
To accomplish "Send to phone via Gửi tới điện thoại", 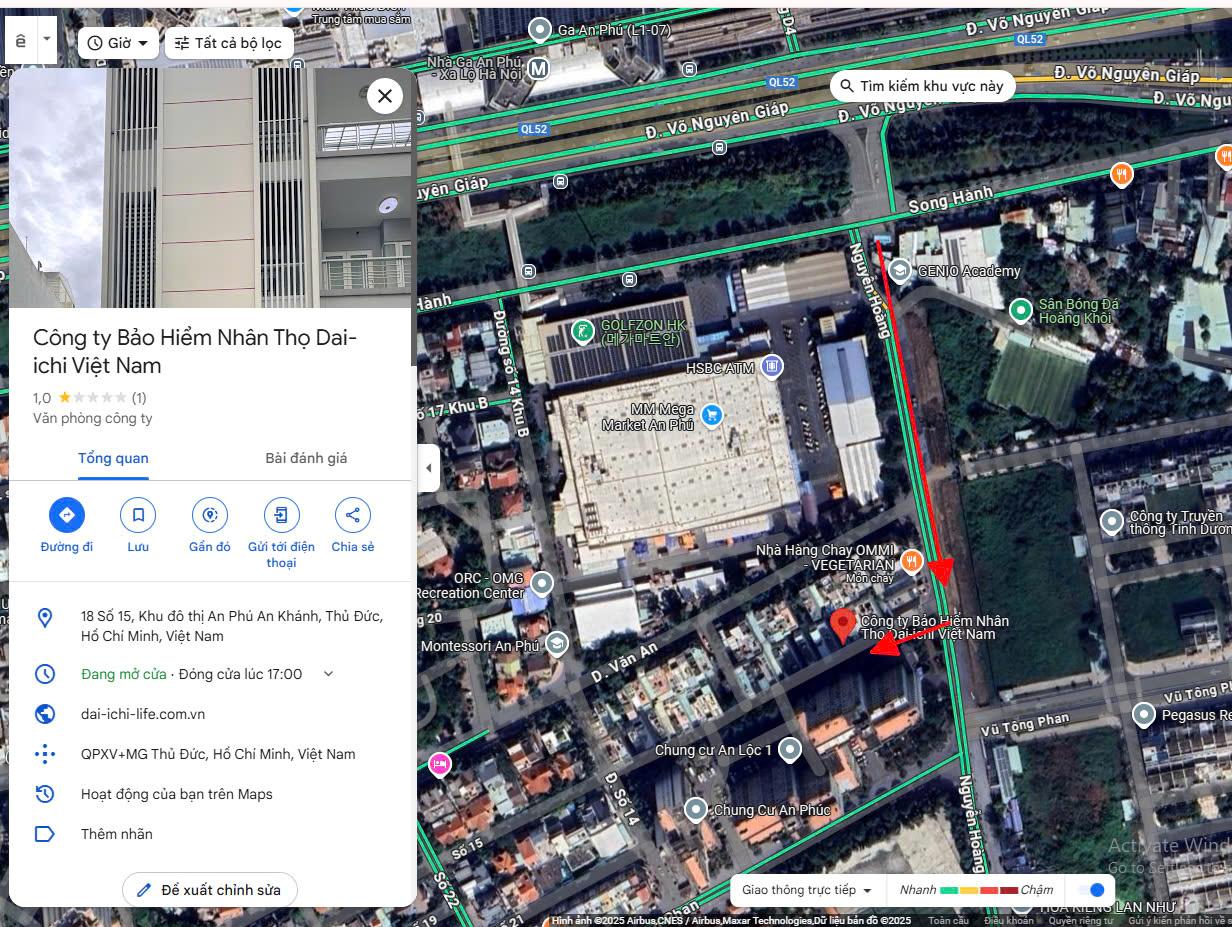I will click(282, 515).
